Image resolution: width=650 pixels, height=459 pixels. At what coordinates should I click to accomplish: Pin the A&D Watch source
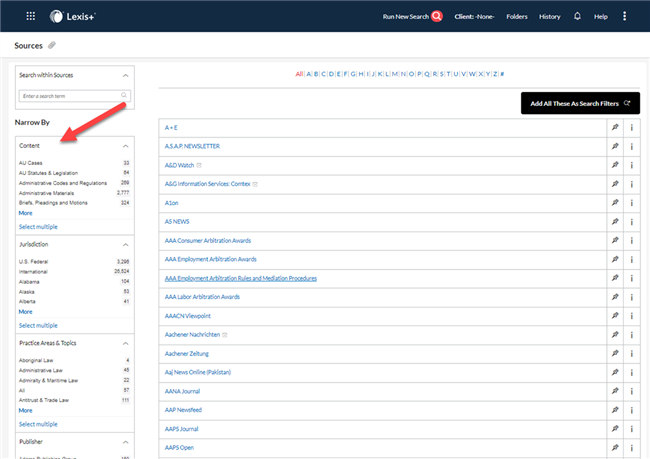pos(615,165)
